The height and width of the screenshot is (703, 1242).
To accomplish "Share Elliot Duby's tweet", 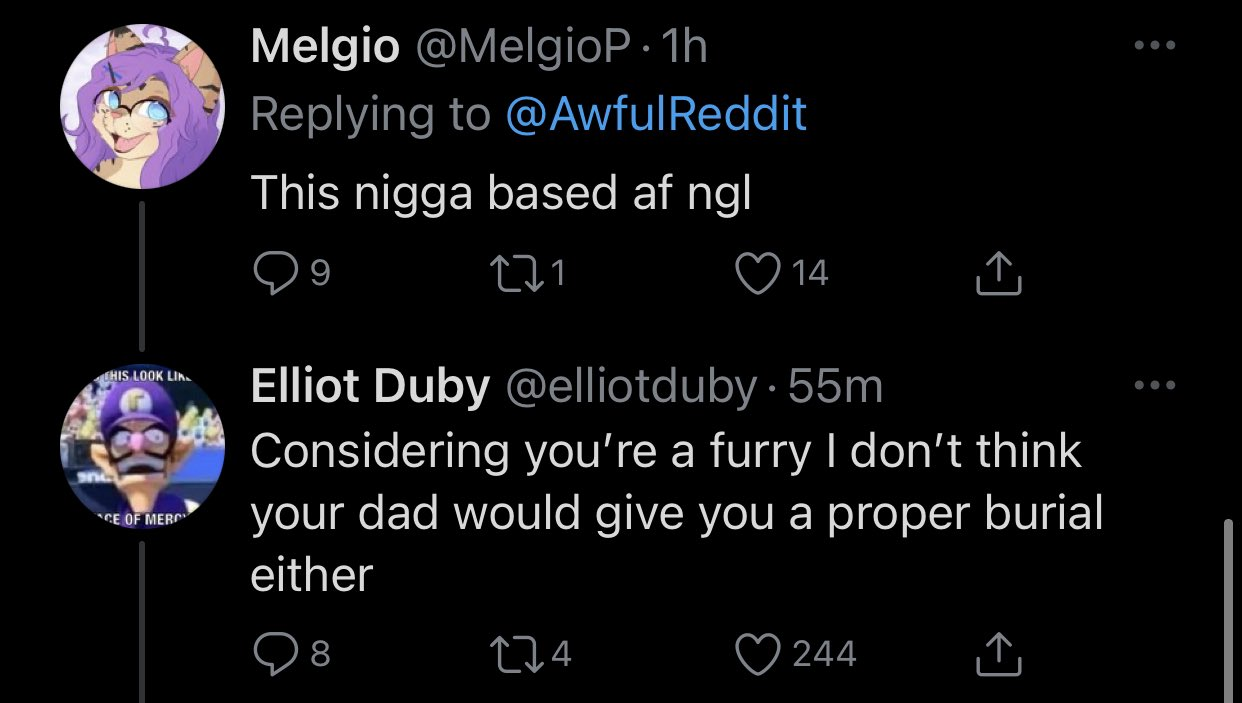I will pyautogui.click(x=998, y=654).
